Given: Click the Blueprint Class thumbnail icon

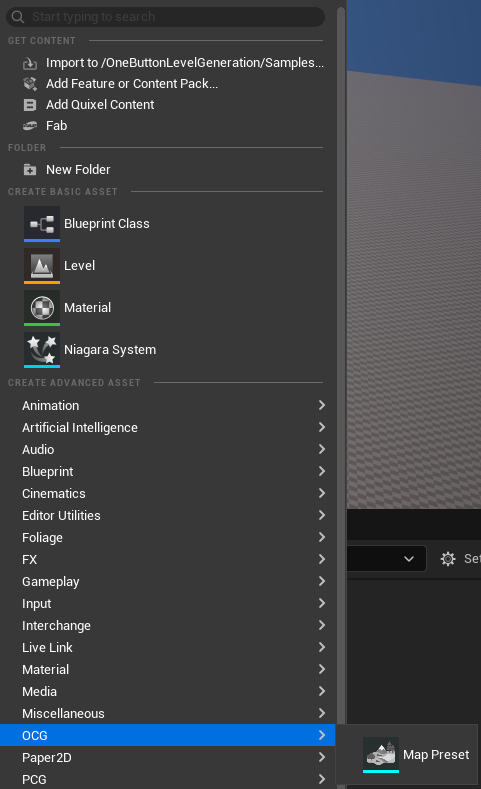Looking at the screenshot, I should tap(42, 224).
